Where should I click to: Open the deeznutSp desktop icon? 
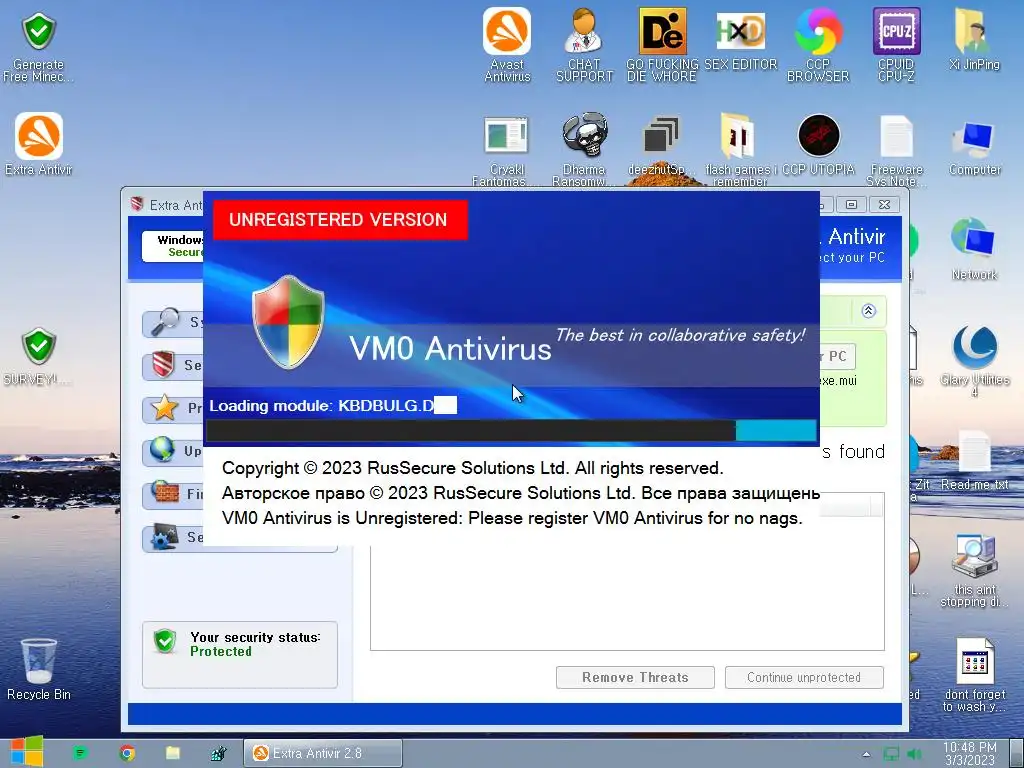tap(661, 145)
